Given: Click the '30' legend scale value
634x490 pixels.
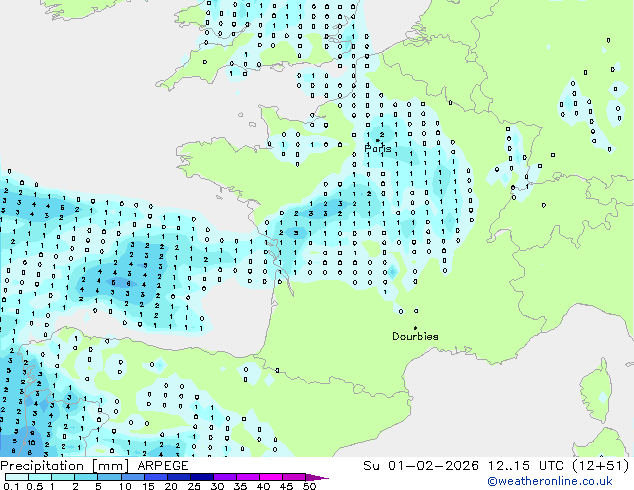Looking at the screenshot, I should coord(217,486).
